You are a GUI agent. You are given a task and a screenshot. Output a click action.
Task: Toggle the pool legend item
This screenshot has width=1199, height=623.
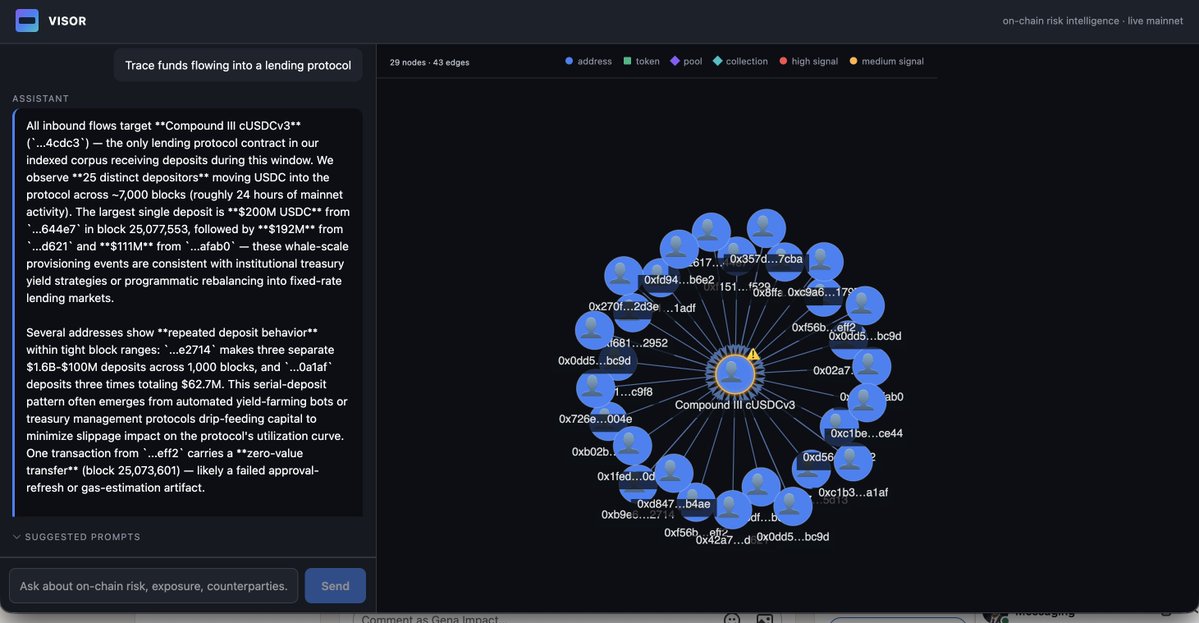point(686,61)
